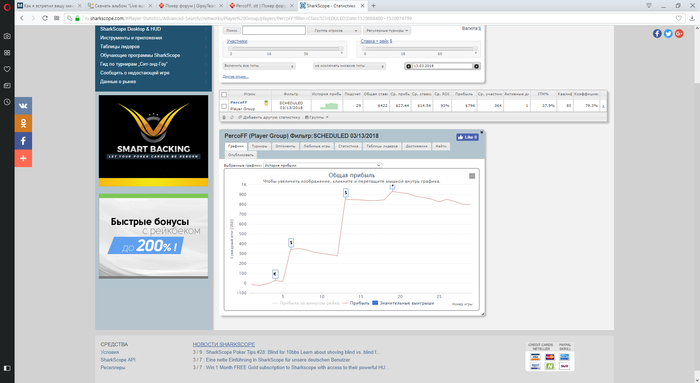Focus the player search input field

[274, 30]
